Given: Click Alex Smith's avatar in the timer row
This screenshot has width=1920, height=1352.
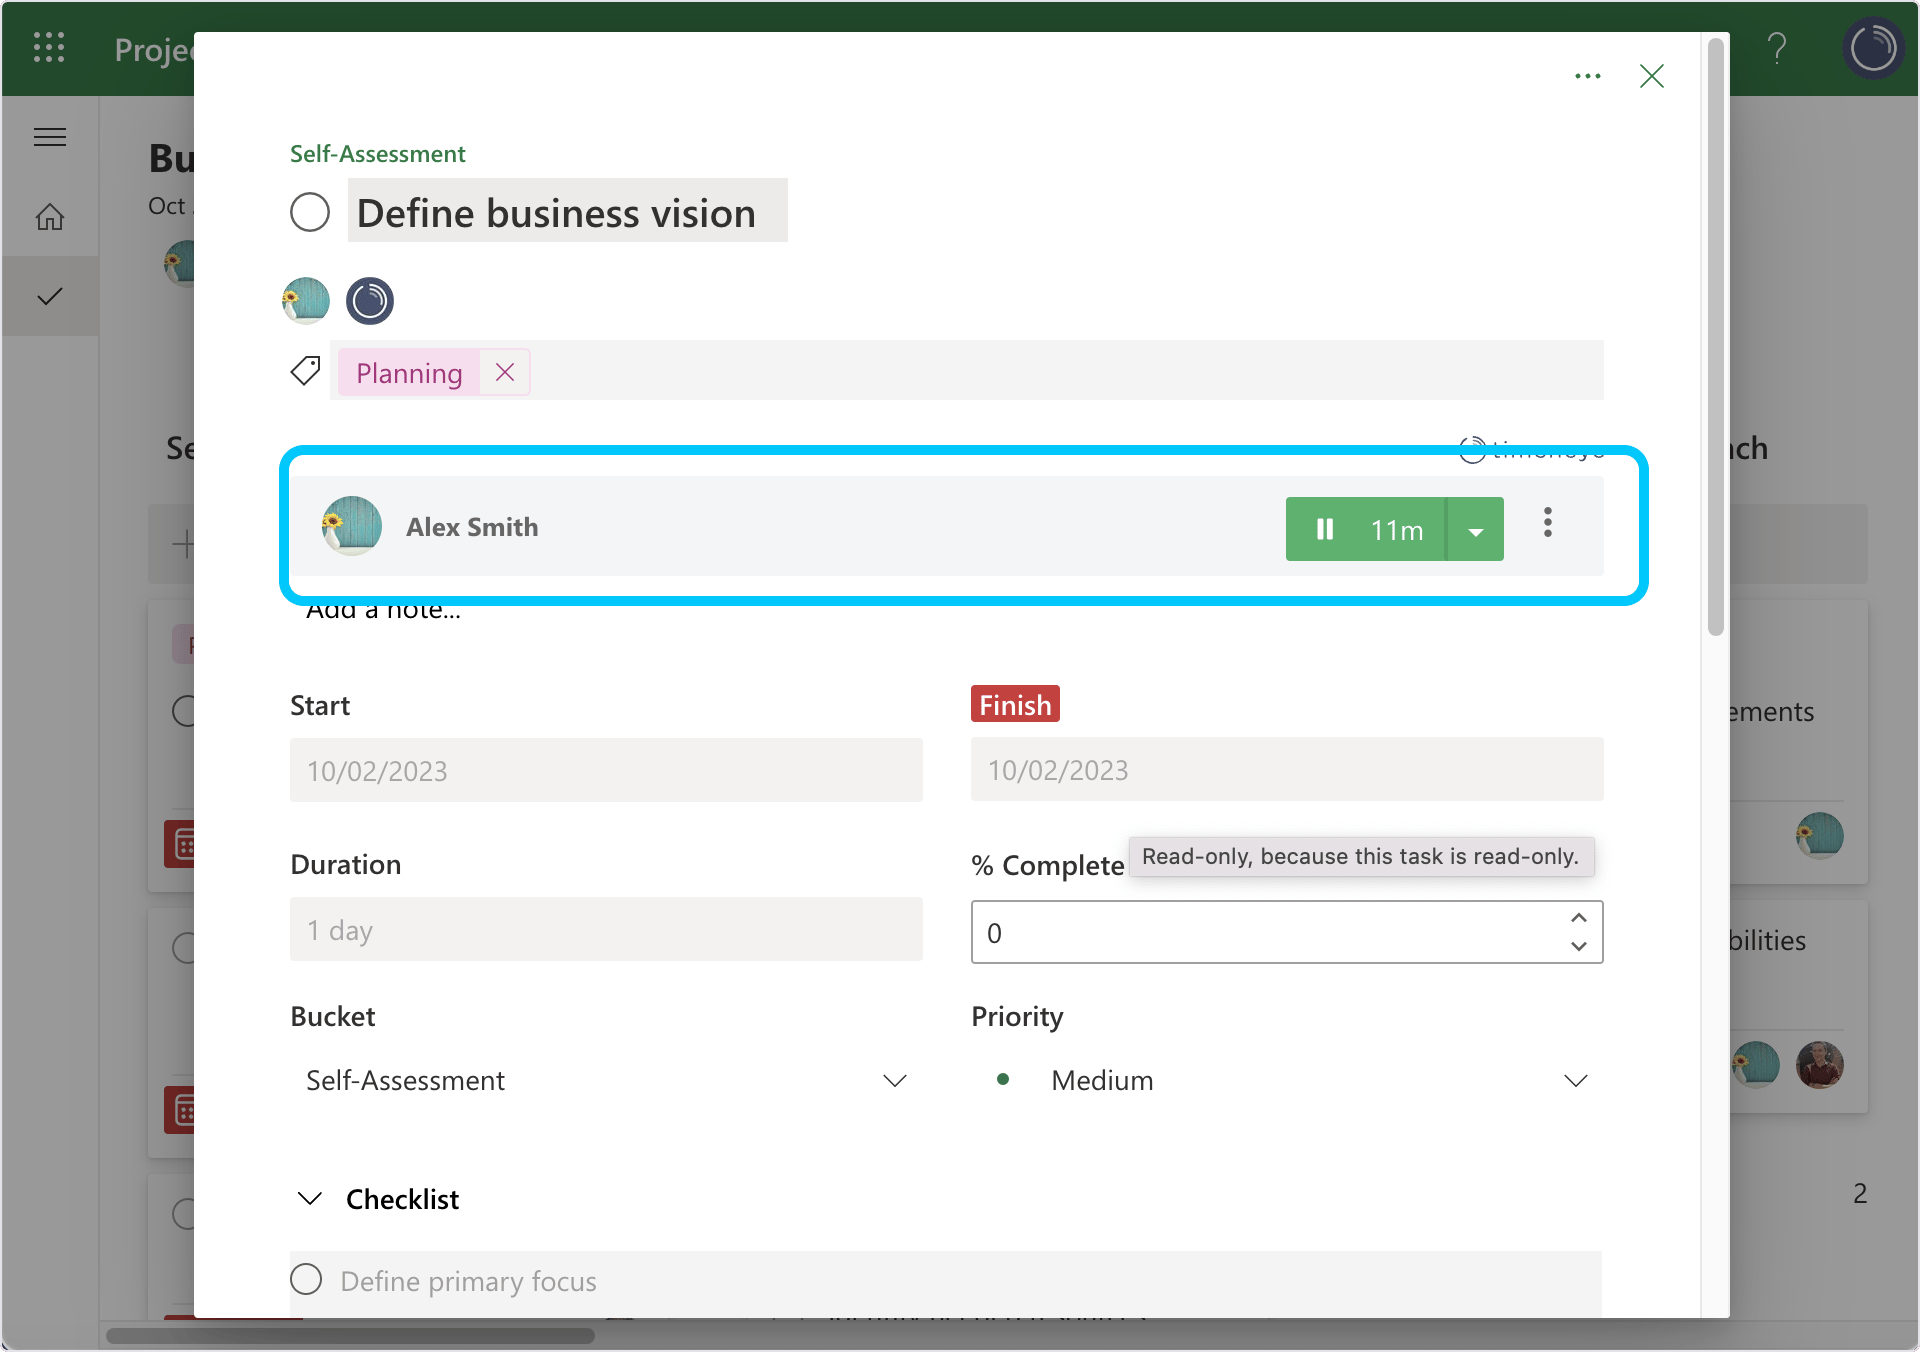Looking at the screenshot, I should (x=352, y=527).
